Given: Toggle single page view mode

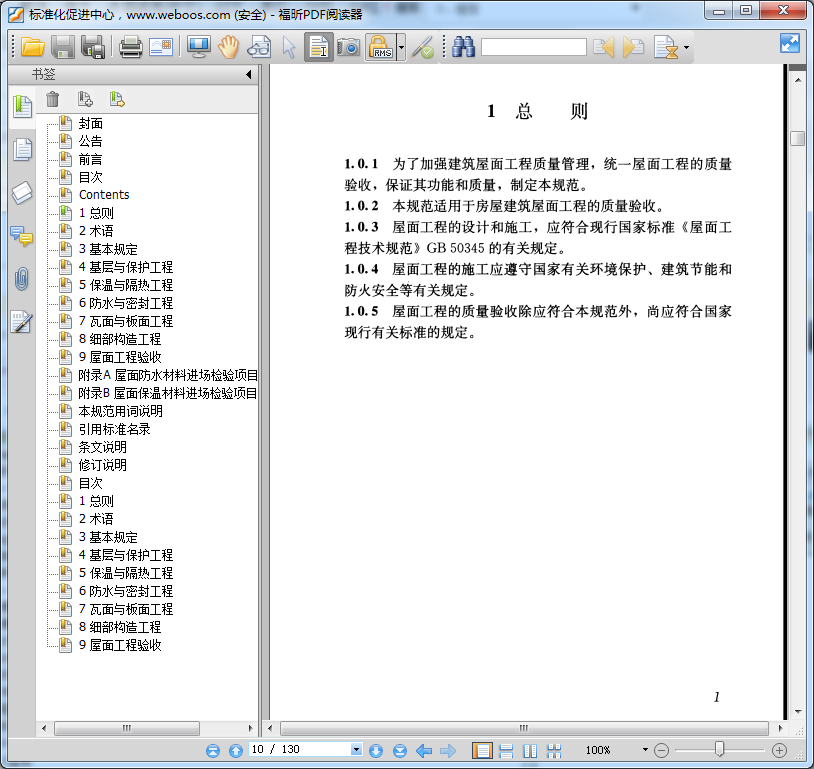Looking at the screenshot, I should click(x=482, y=750).
